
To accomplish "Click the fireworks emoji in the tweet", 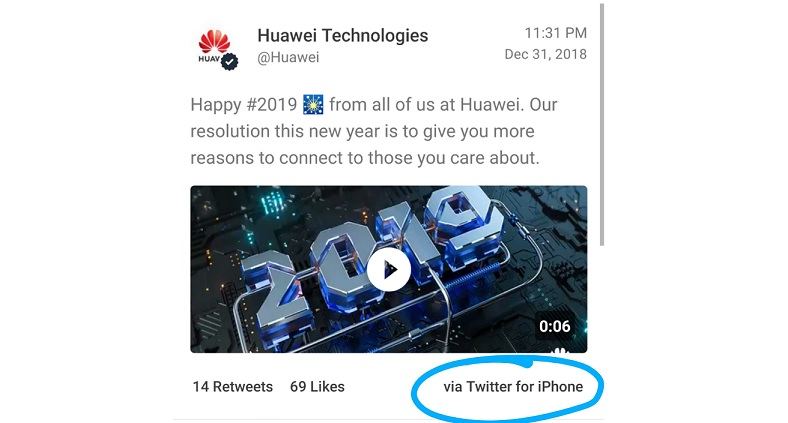I will click(x=313, y=104).
